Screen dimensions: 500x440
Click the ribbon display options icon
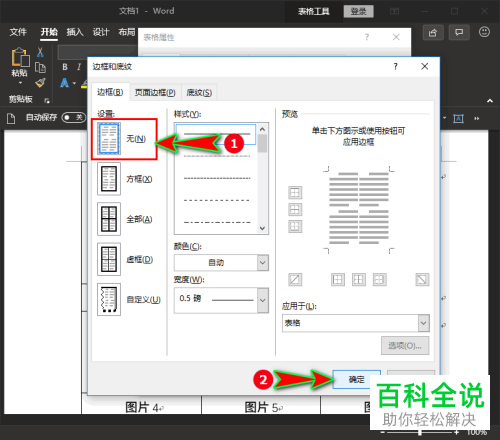(395, 11)
